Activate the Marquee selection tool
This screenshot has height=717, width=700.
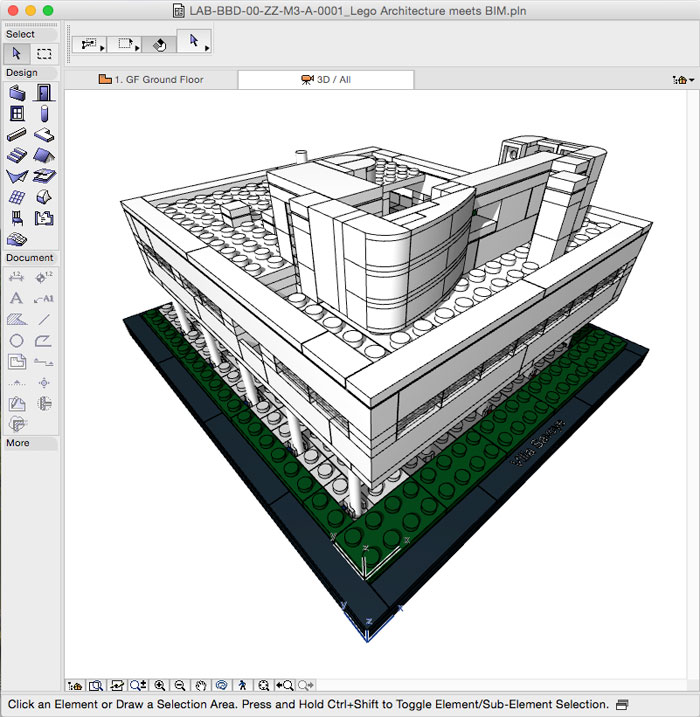pyautogui.click(x=44, y=53)
